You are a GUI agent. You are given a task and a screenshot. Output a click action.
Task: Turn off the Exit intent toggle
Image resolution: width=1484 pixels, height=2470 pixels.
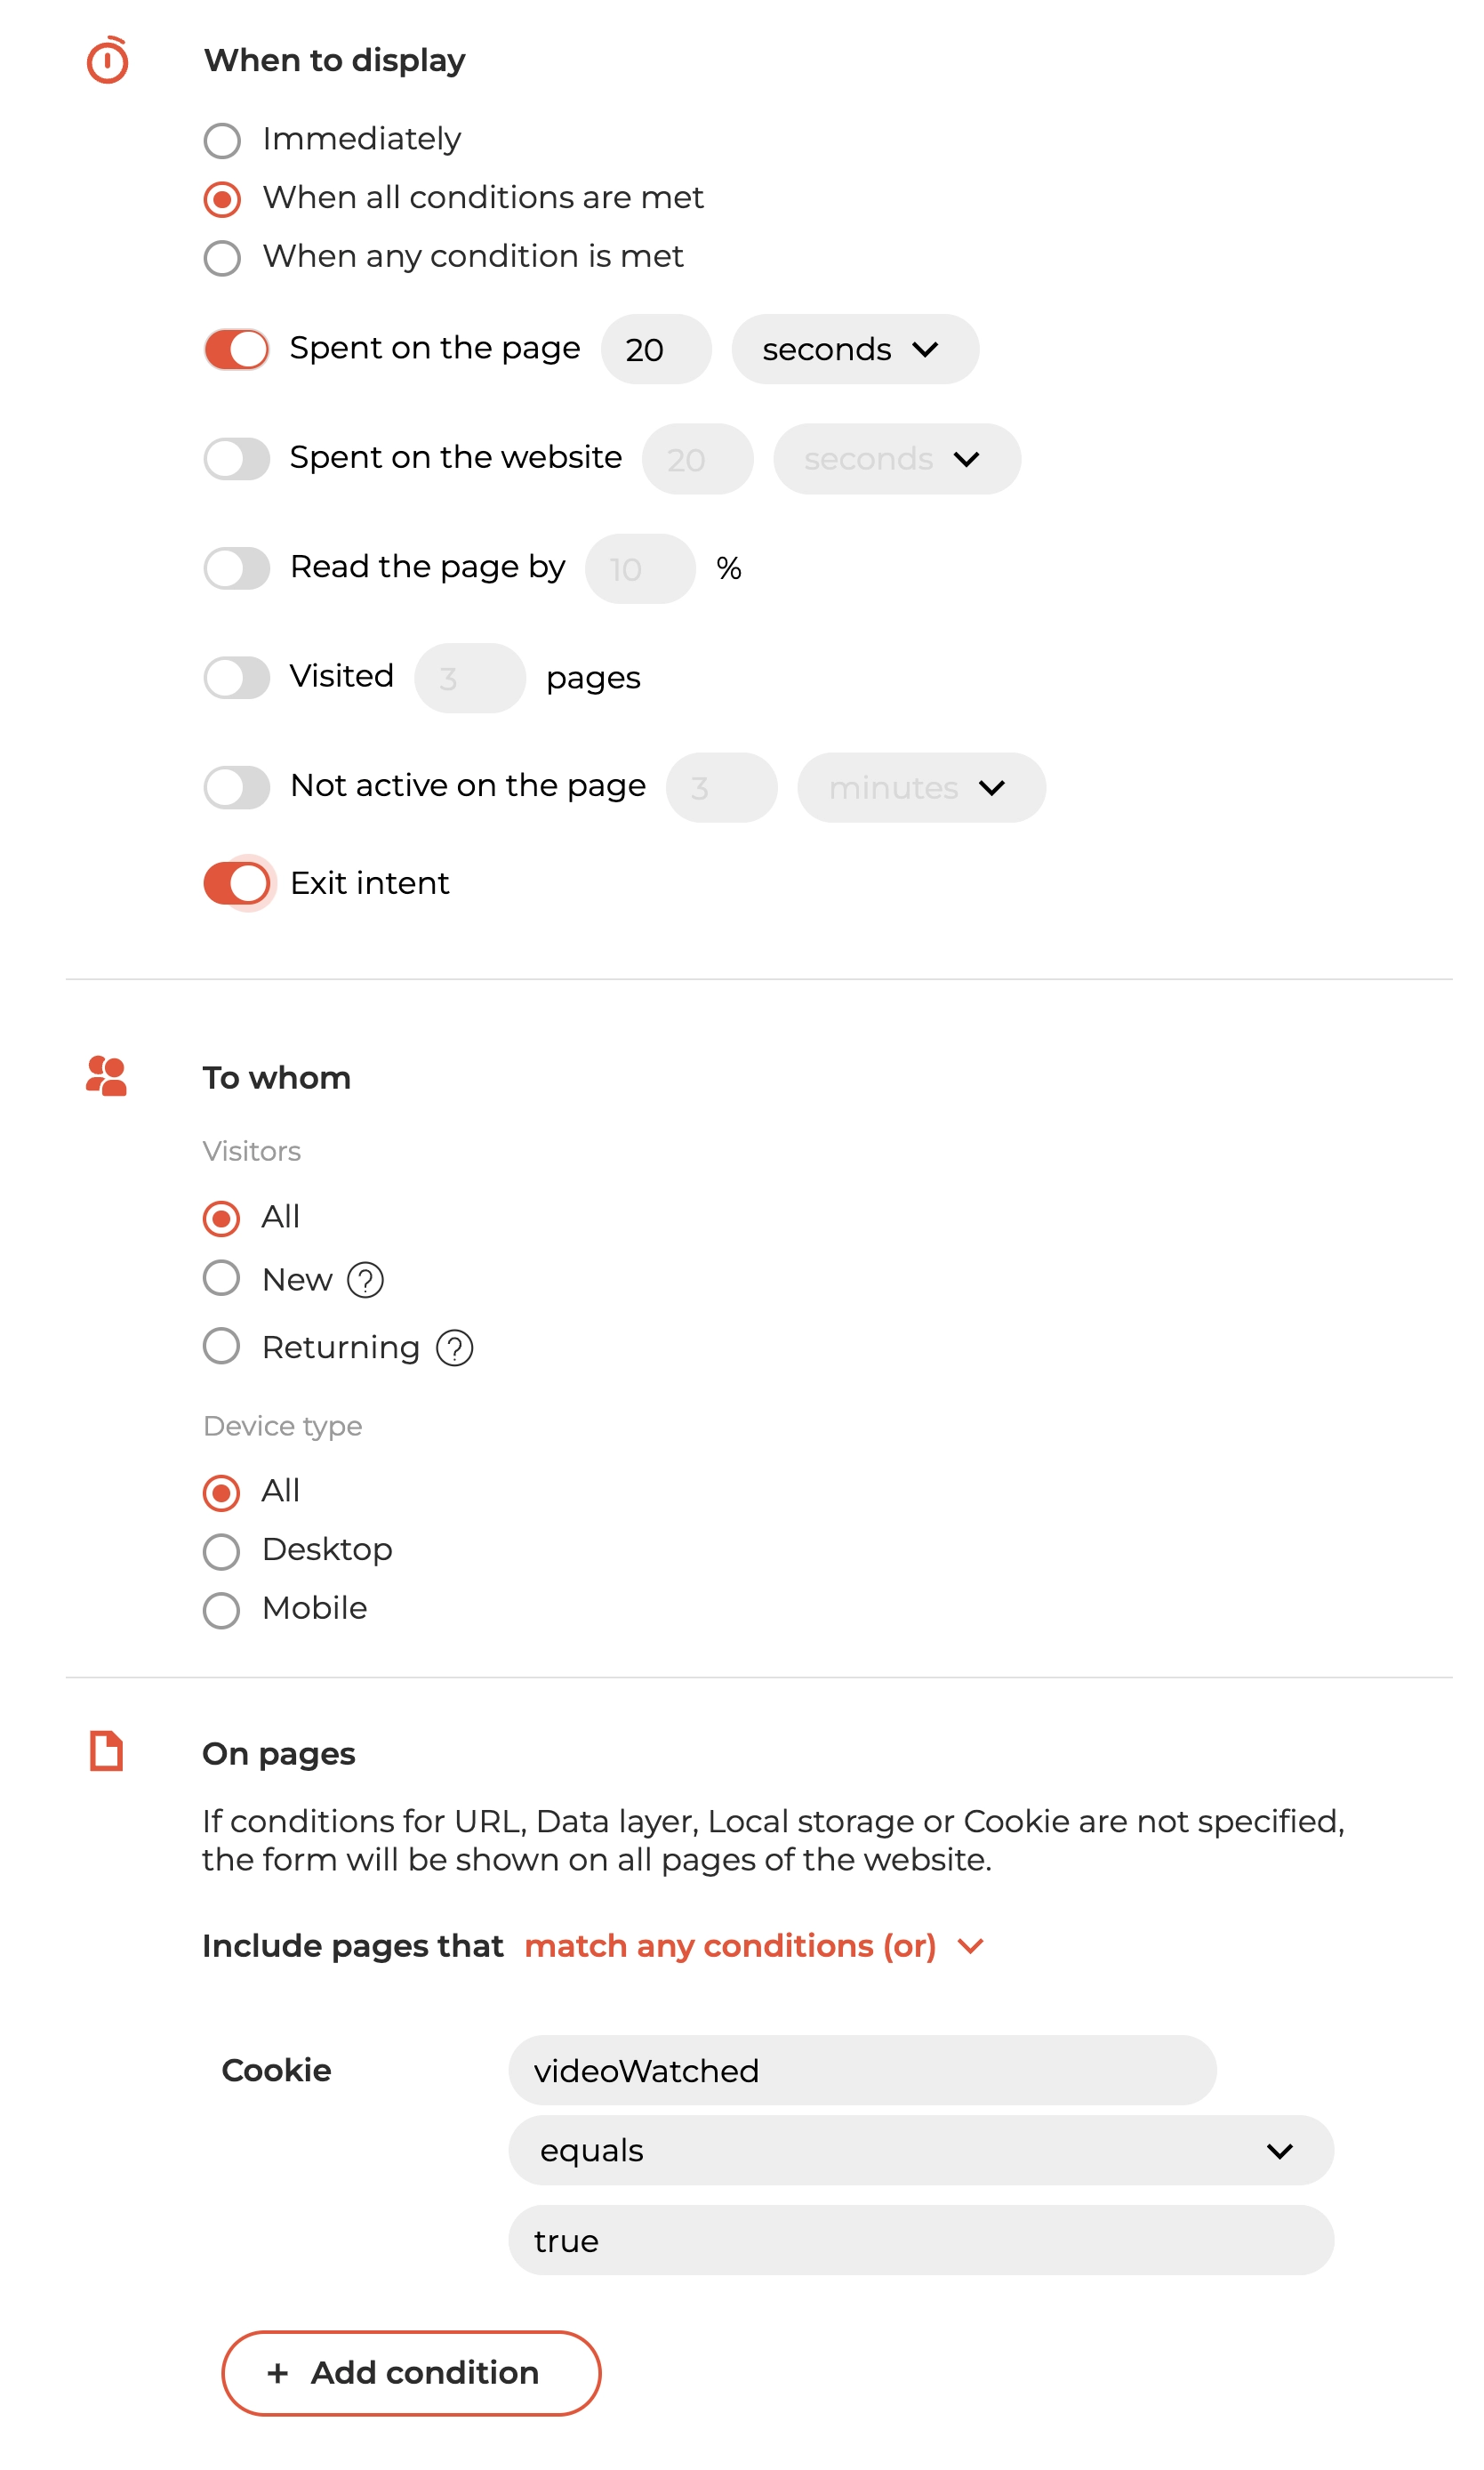click(237, 883)
